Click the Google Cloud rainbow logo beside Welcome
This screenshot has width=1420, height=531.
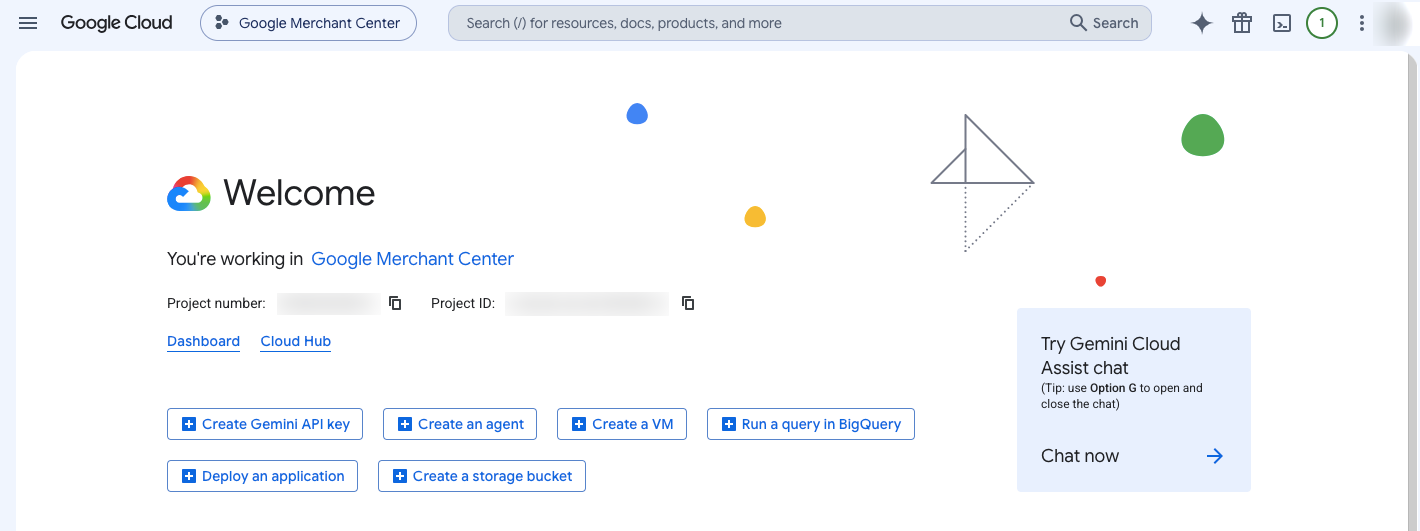point(189,193)
